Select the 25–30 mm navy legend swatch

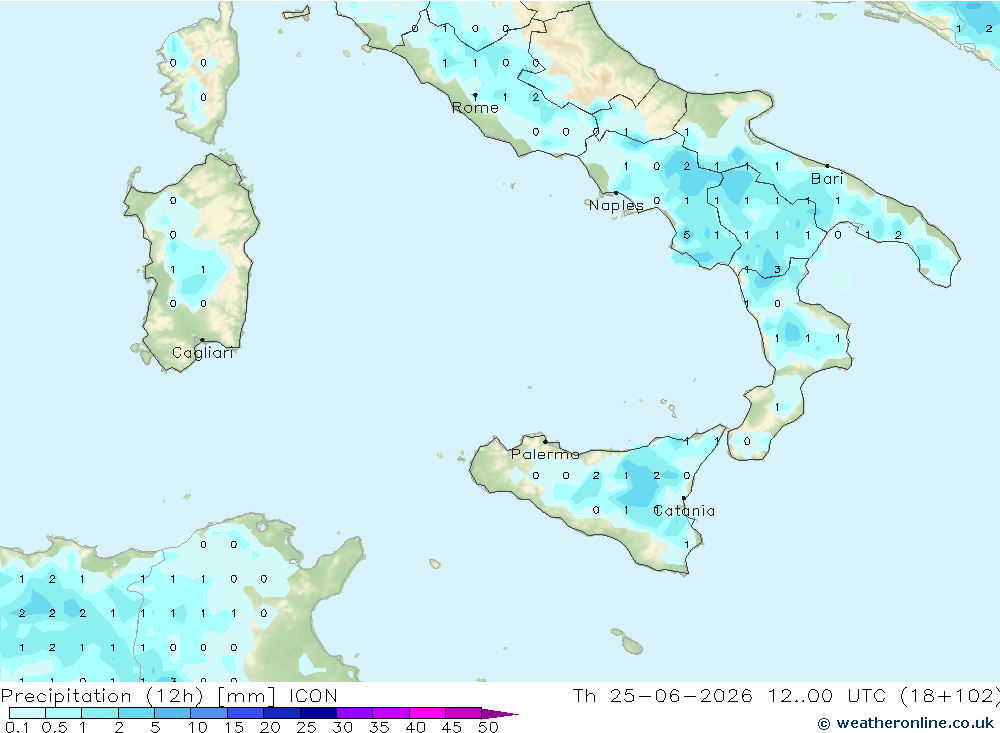[x=318, y=713]
